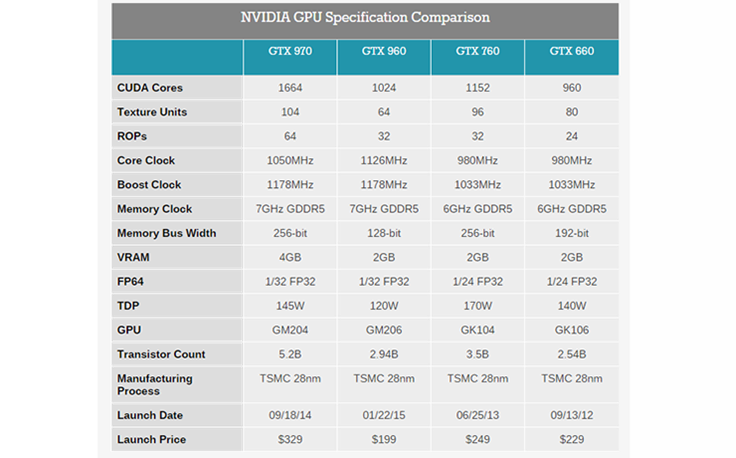
Task: Select the 140W TDP cell
Action: [572, 306]
